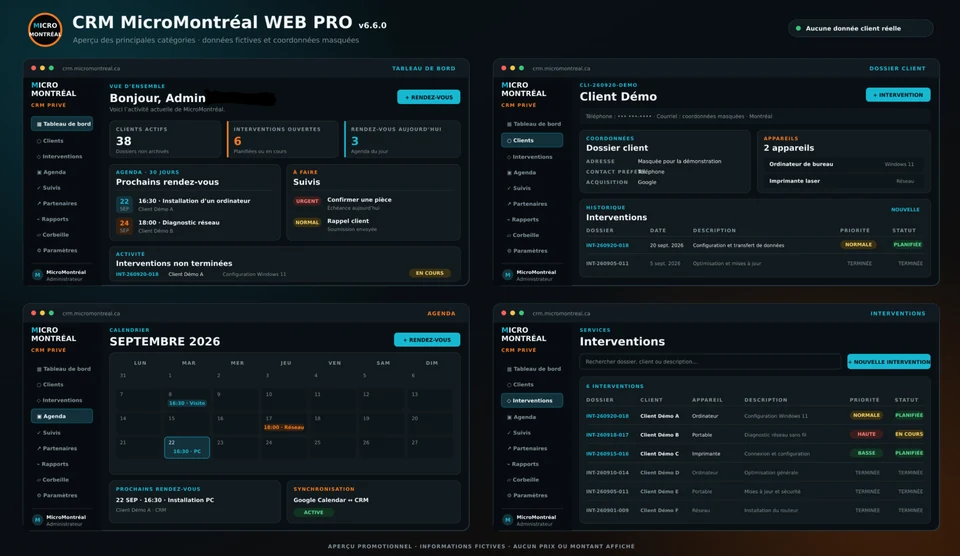Open the INT-260910-014 row for Client Démo D
Screen dimensions: 960x556
tap(754, 473)
